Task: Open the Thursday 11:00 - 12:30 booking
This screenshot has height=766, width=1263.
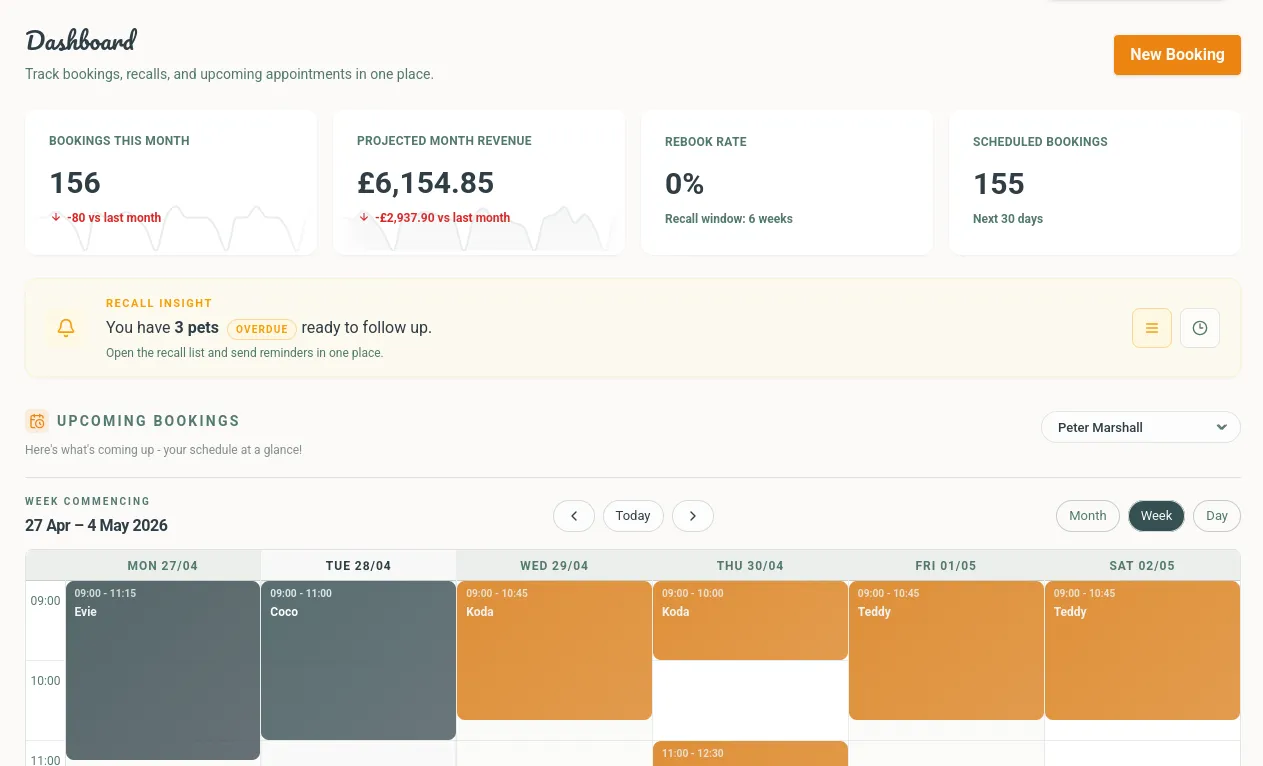Action: (x=750, y=753)
